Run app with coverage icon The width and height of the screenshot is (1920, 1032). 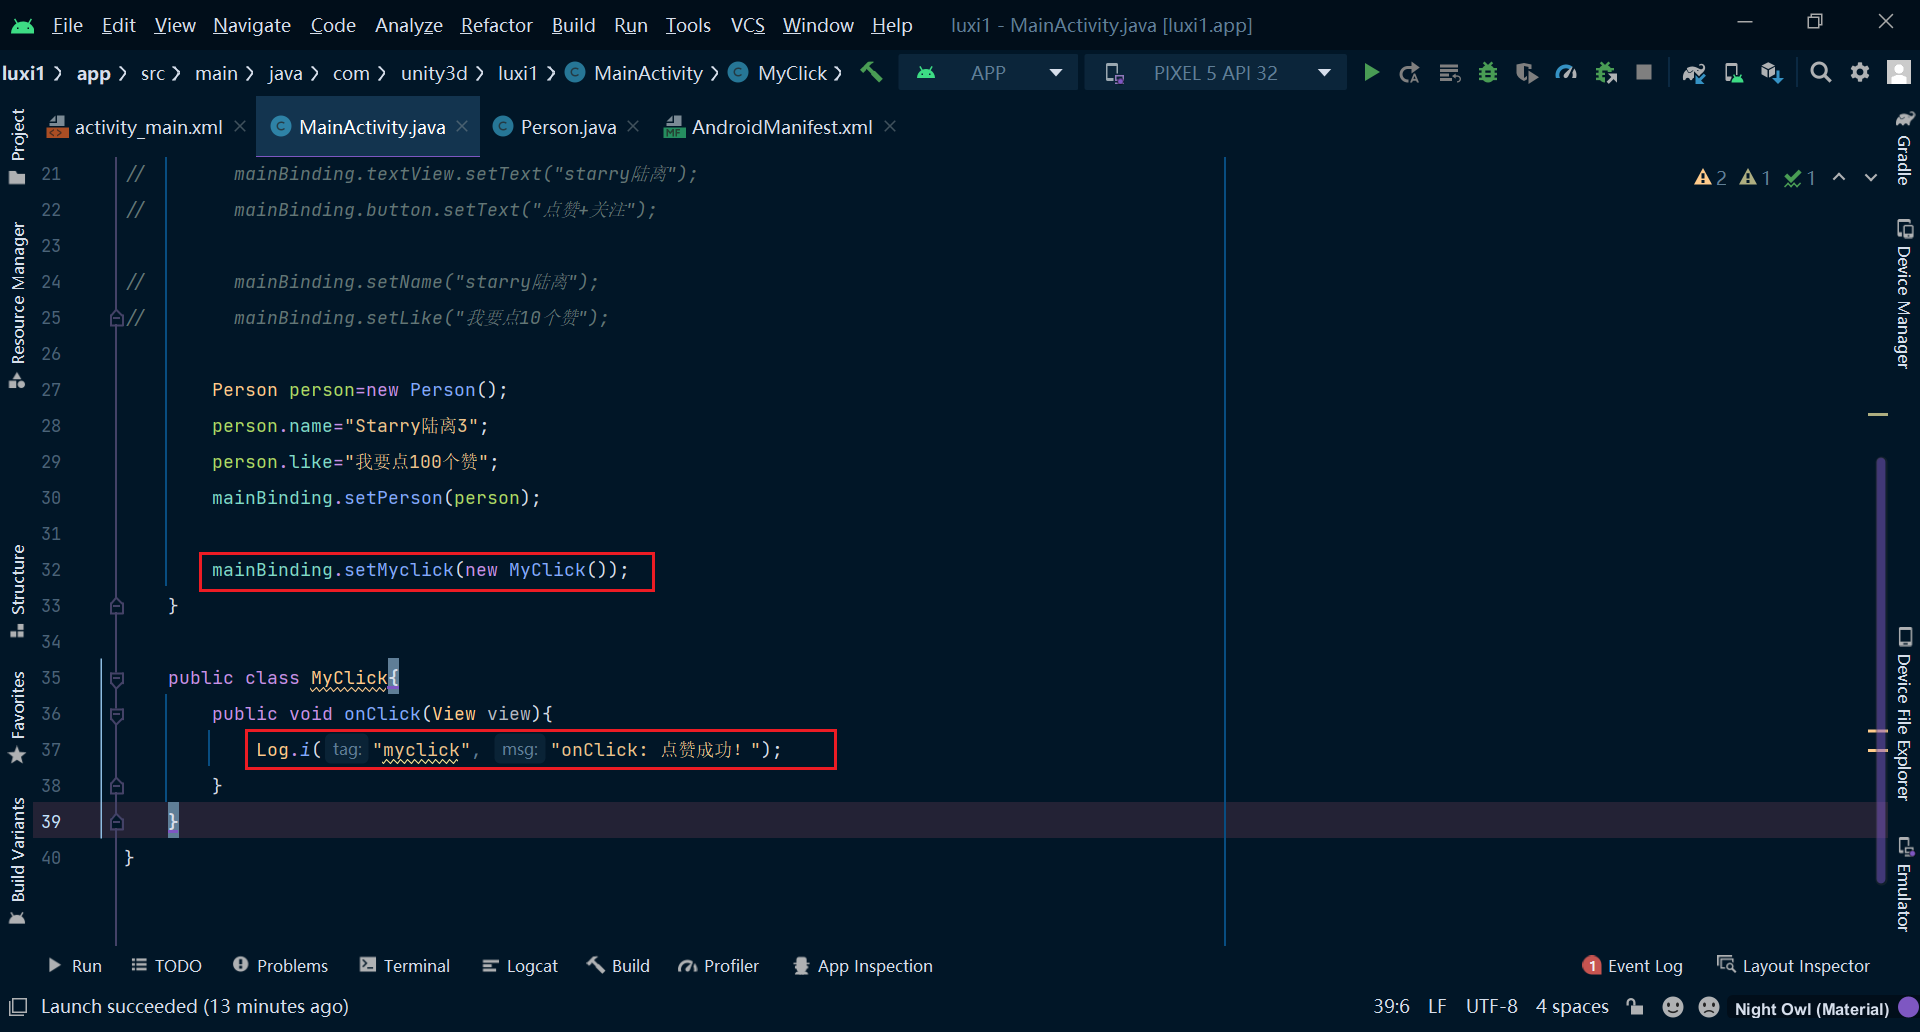click(1526, 73)
